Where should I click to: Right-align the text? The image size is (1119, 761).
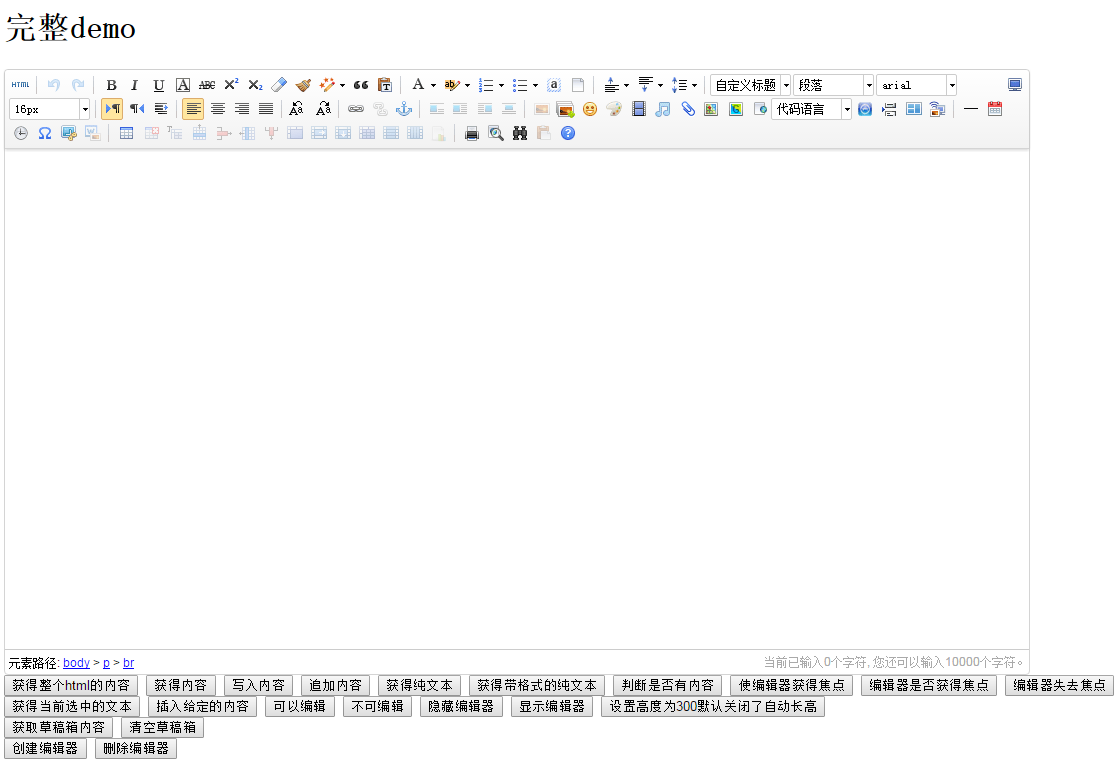point(242,109)
